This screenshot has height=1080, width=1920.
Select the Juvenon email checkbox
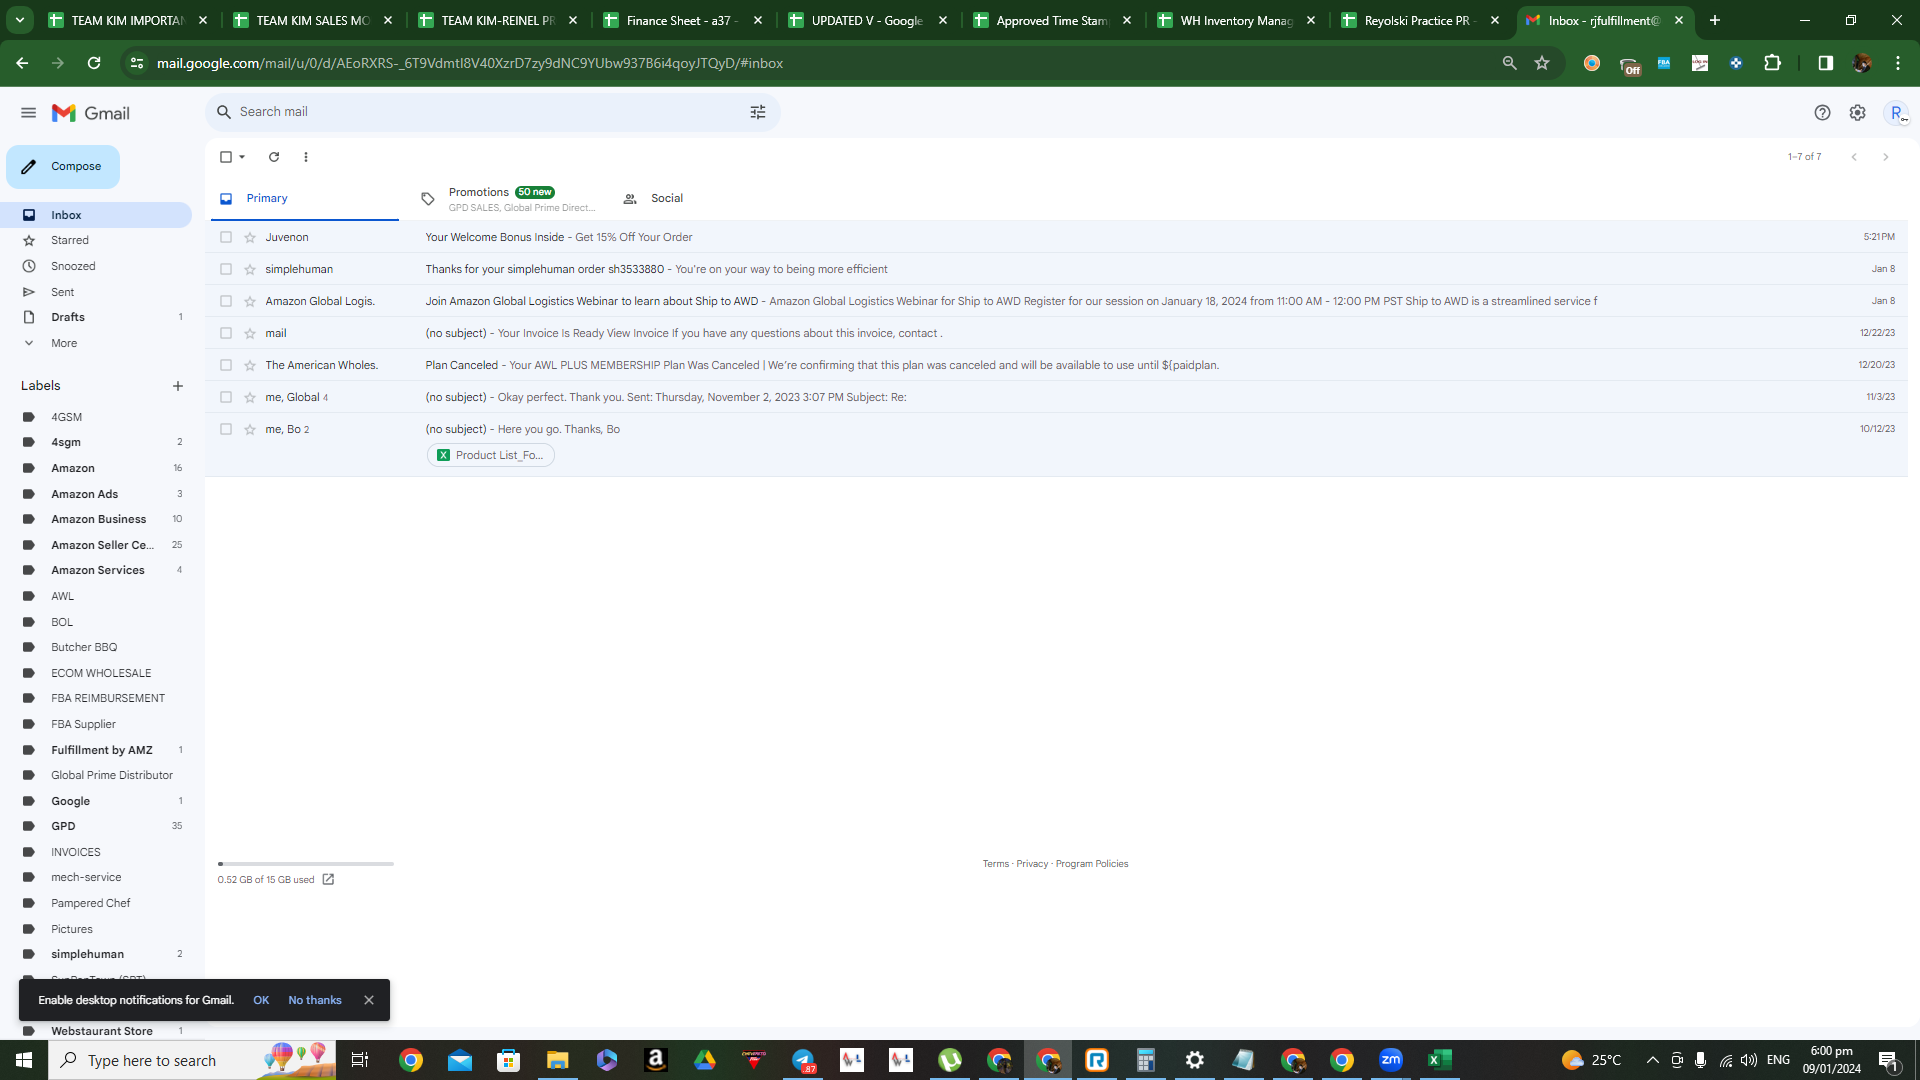(x=226, y=237)
